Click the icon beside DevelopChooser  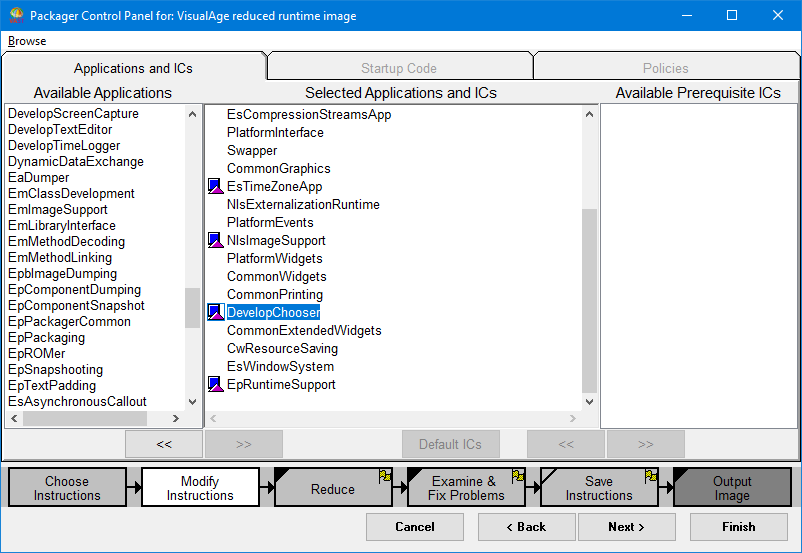tap(214, 313)
